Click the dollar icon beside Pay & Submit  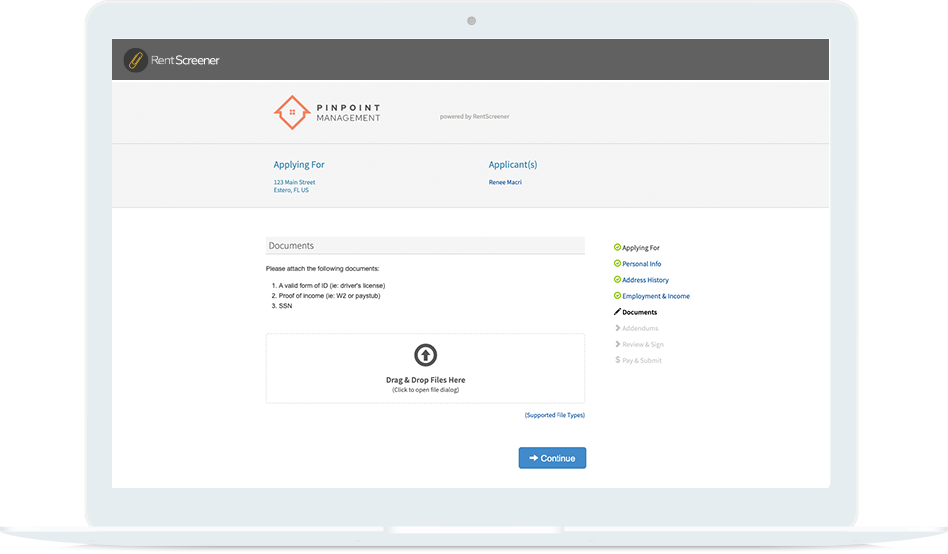pos(617,360)
